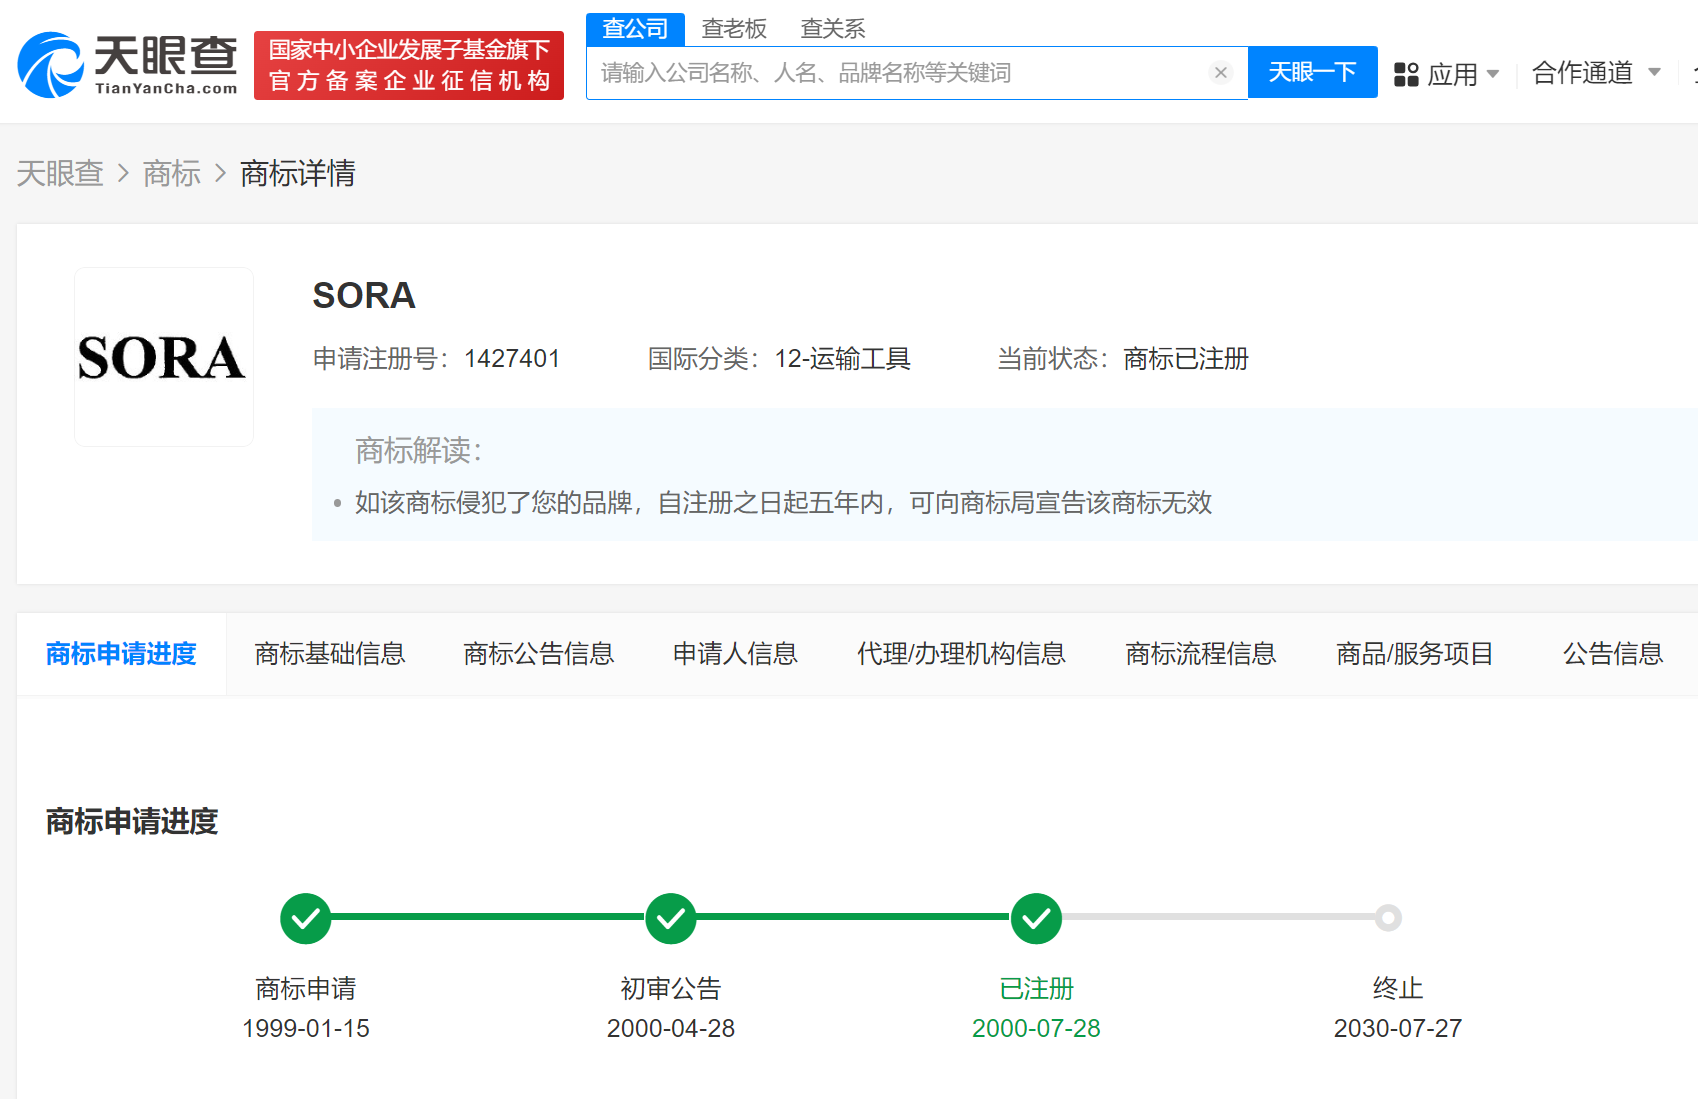Screen dimensions: 1698x1099
Task: Click the SORA trademark image
Action: click(163, 357)
